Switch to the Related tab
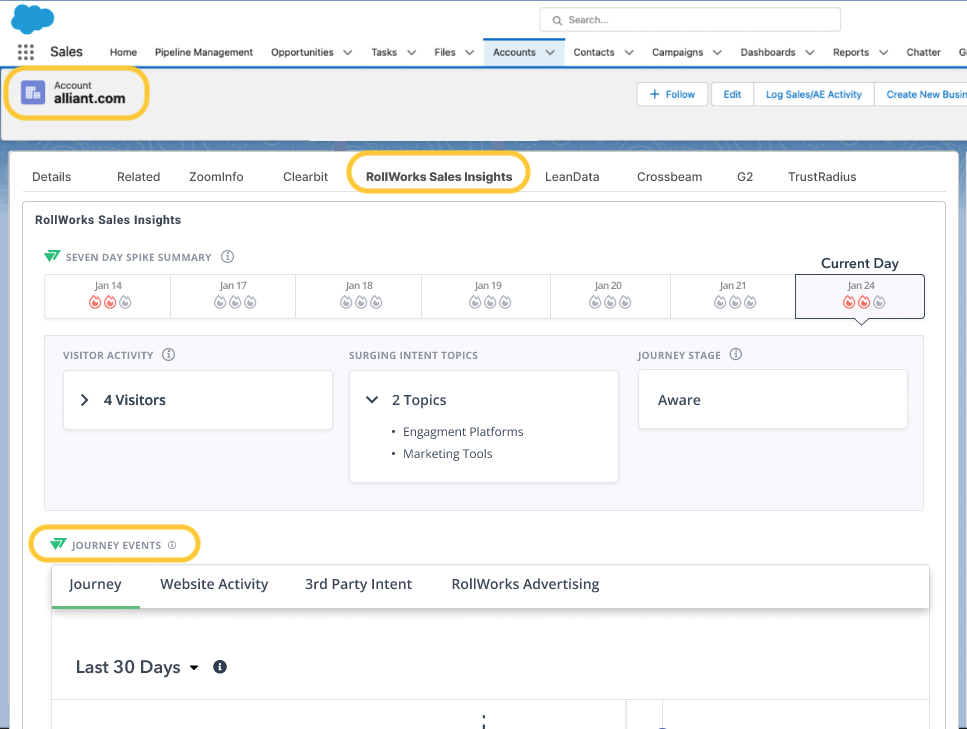Image resolution: width=967 pixels, height=729 pixels. pyautogui.click(x=138, y=177)
